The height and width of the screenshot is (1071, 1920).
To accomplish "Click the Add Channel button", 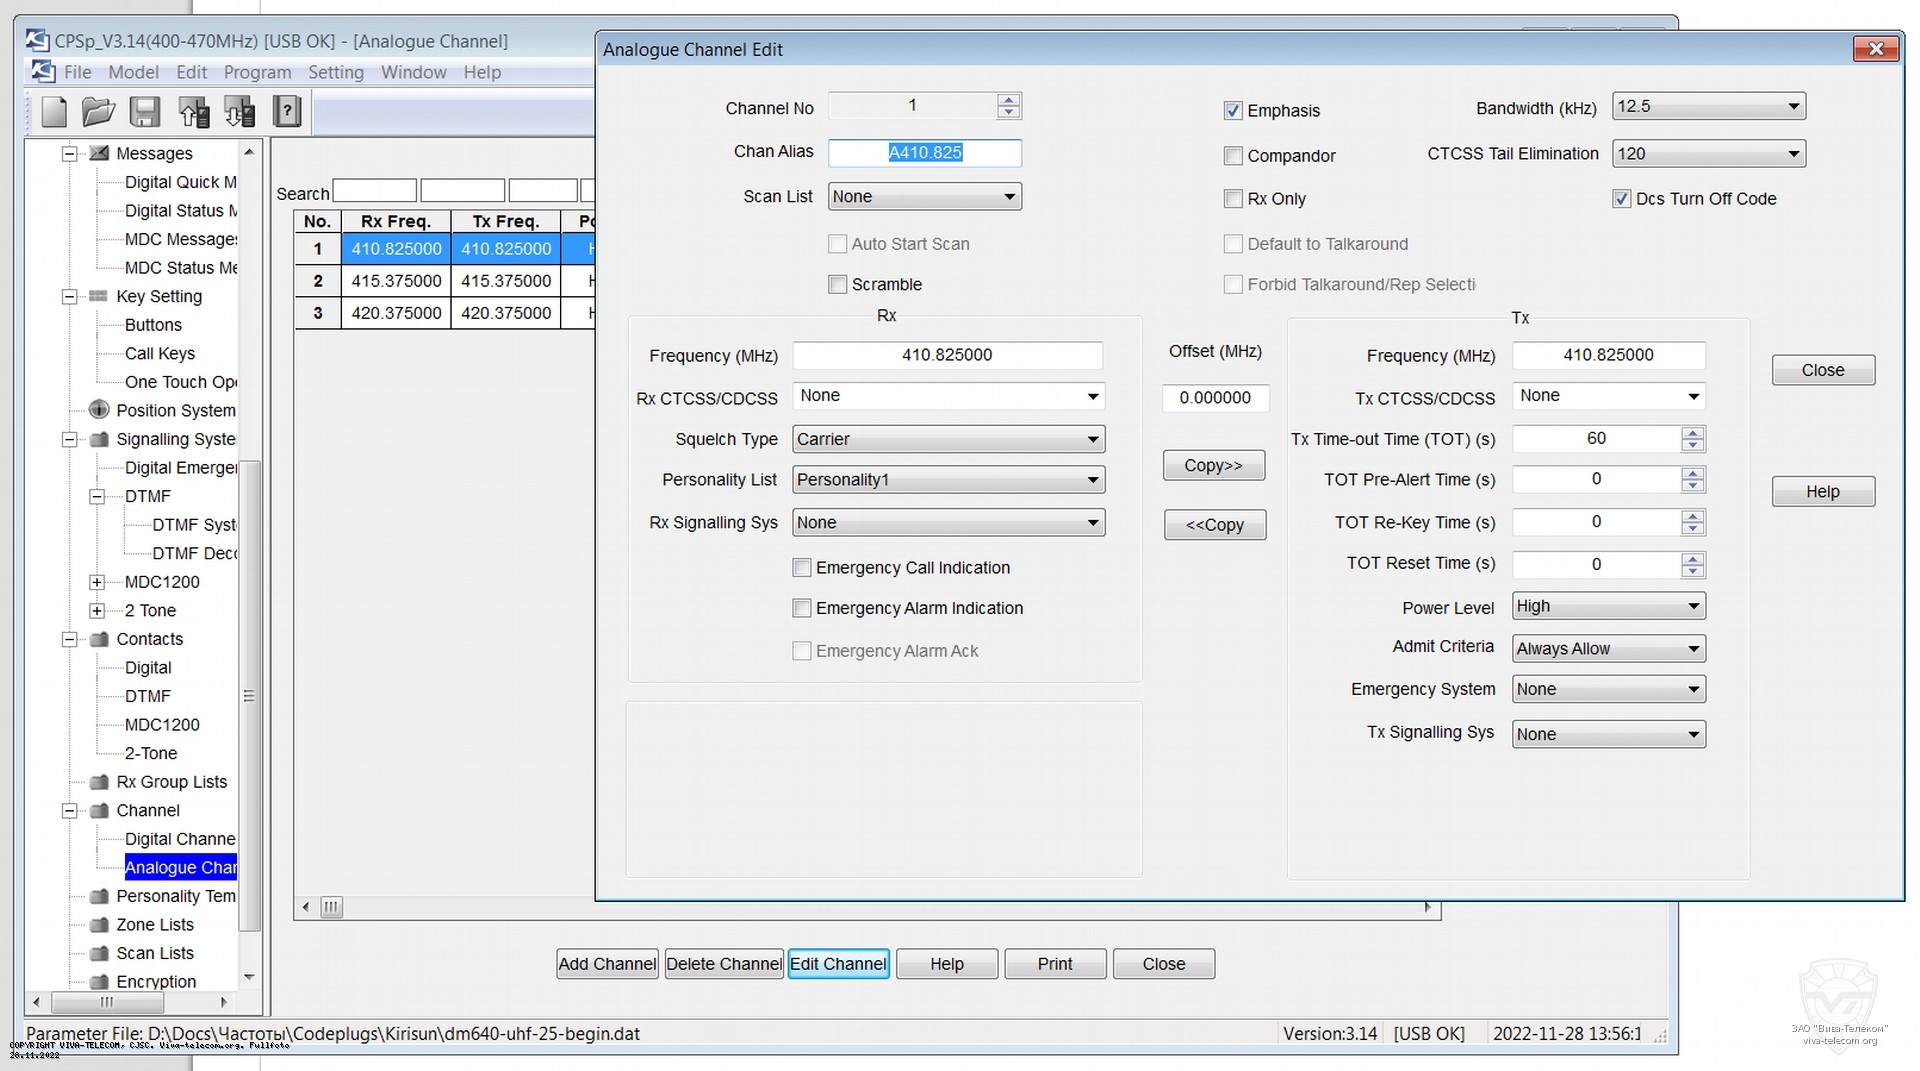I will [x=607, y=964].
